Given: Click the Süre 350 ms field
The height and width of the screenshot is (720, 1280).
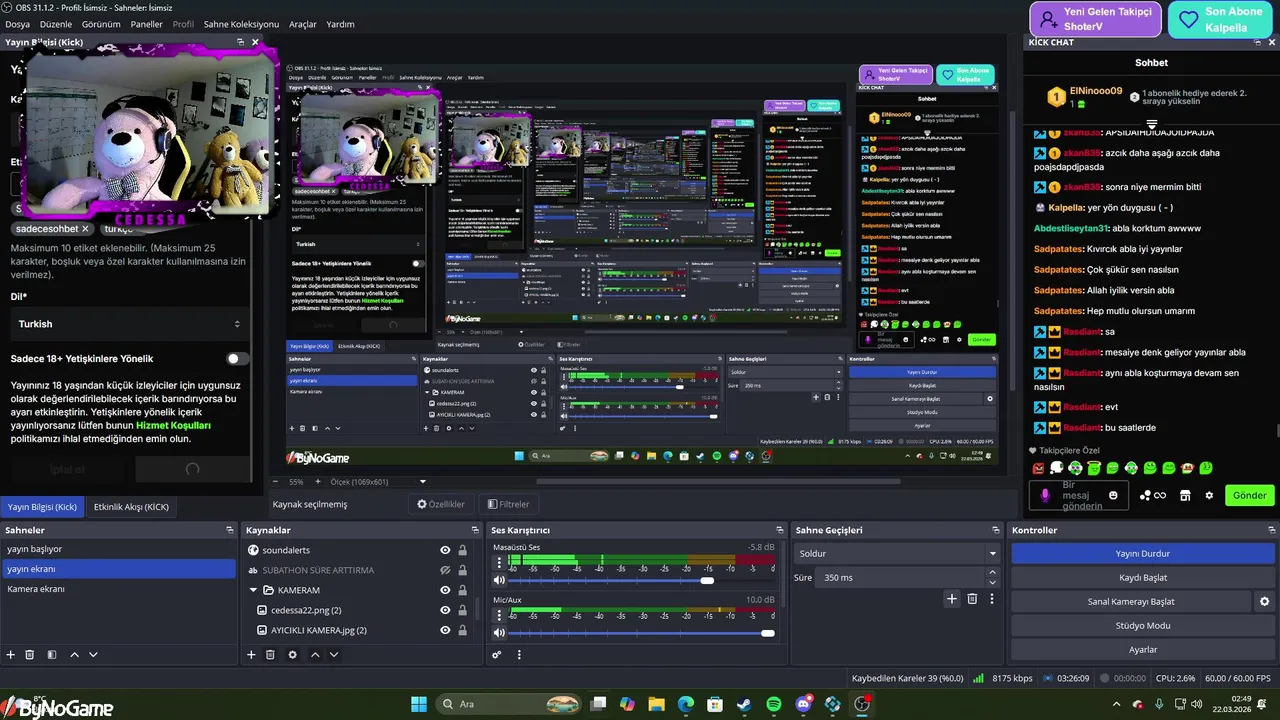Looking at the screenshot, I should [899, 578].
